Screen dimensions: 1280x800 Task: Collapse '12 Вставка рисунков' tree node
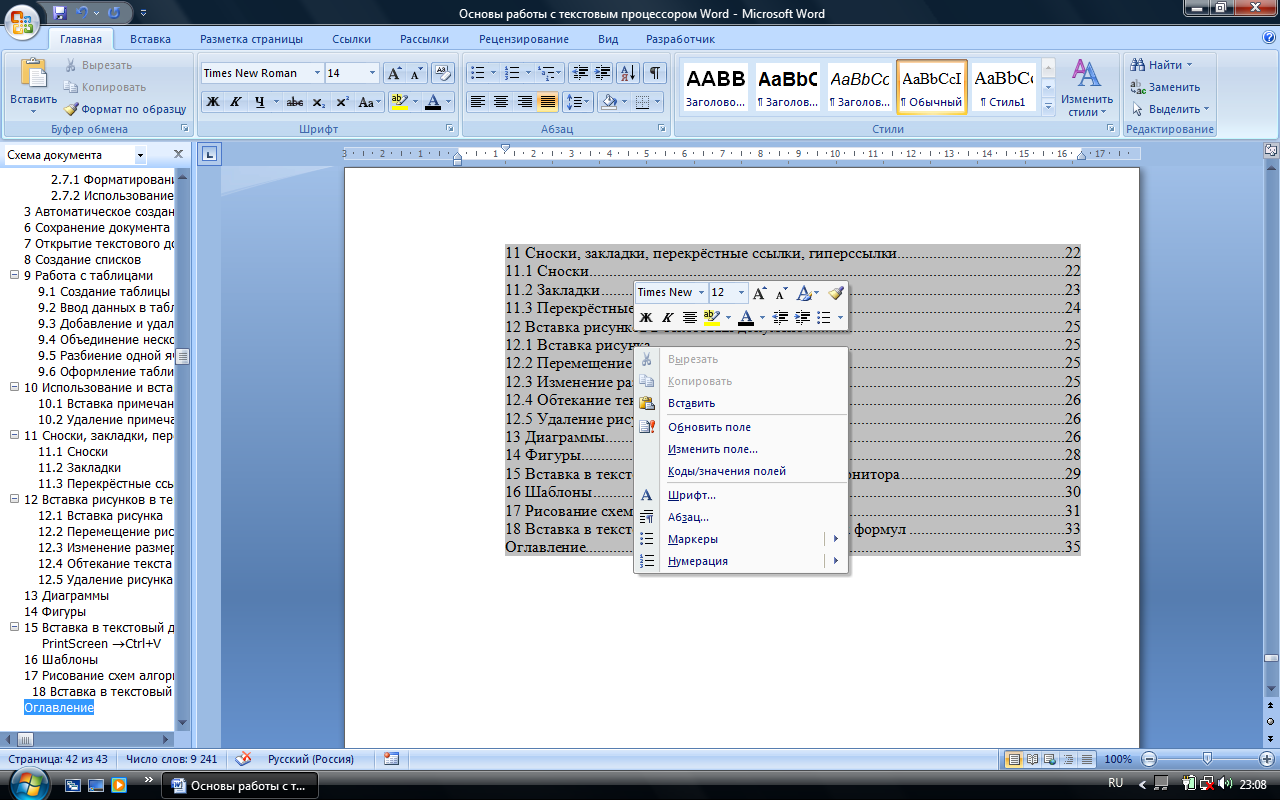click(x=14, y=499)
